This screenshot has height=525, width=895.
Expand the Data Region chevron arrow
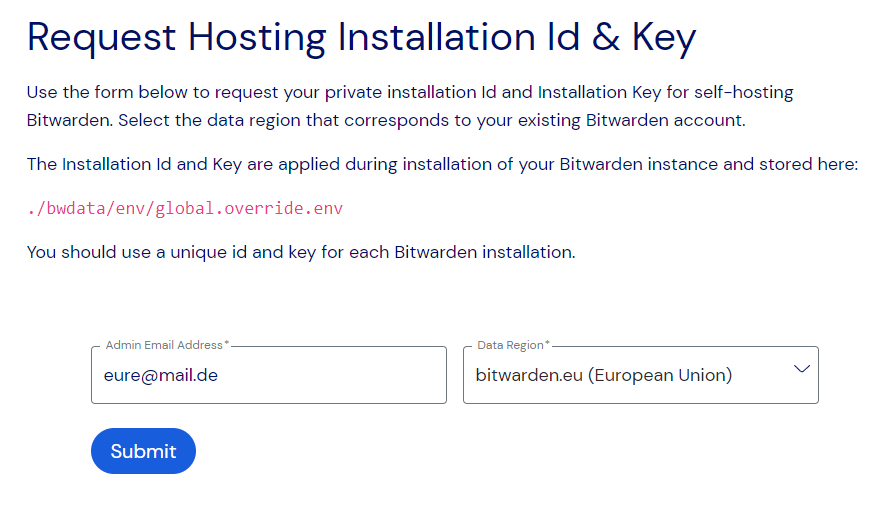[x=801, y=369]
